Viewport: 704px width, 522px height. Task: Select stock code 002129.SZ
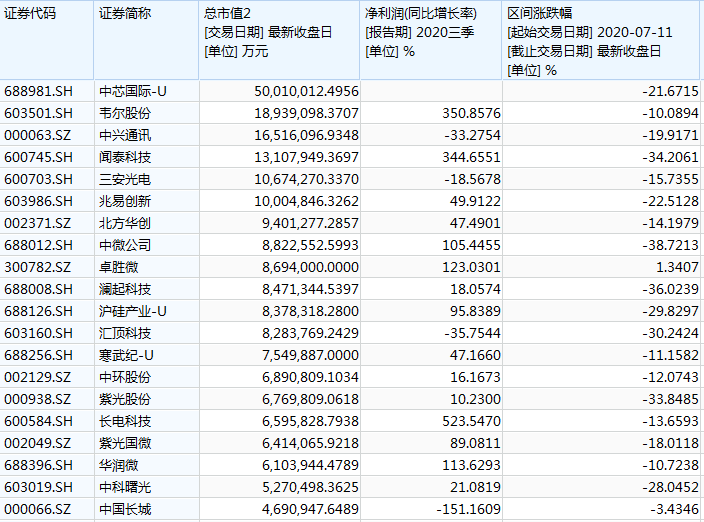38,377
